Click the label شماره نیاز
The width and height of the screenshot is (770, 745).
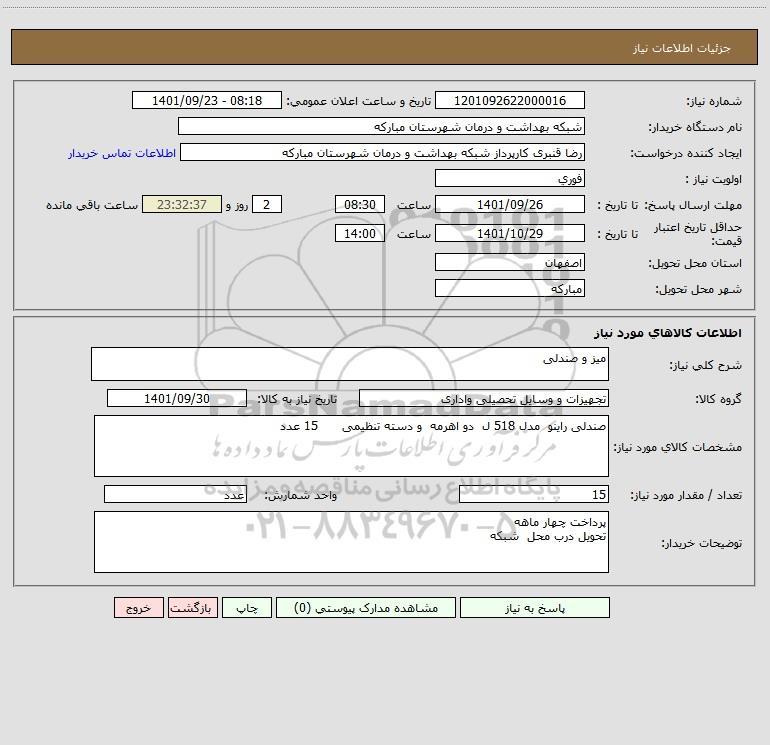click(714, 101)
